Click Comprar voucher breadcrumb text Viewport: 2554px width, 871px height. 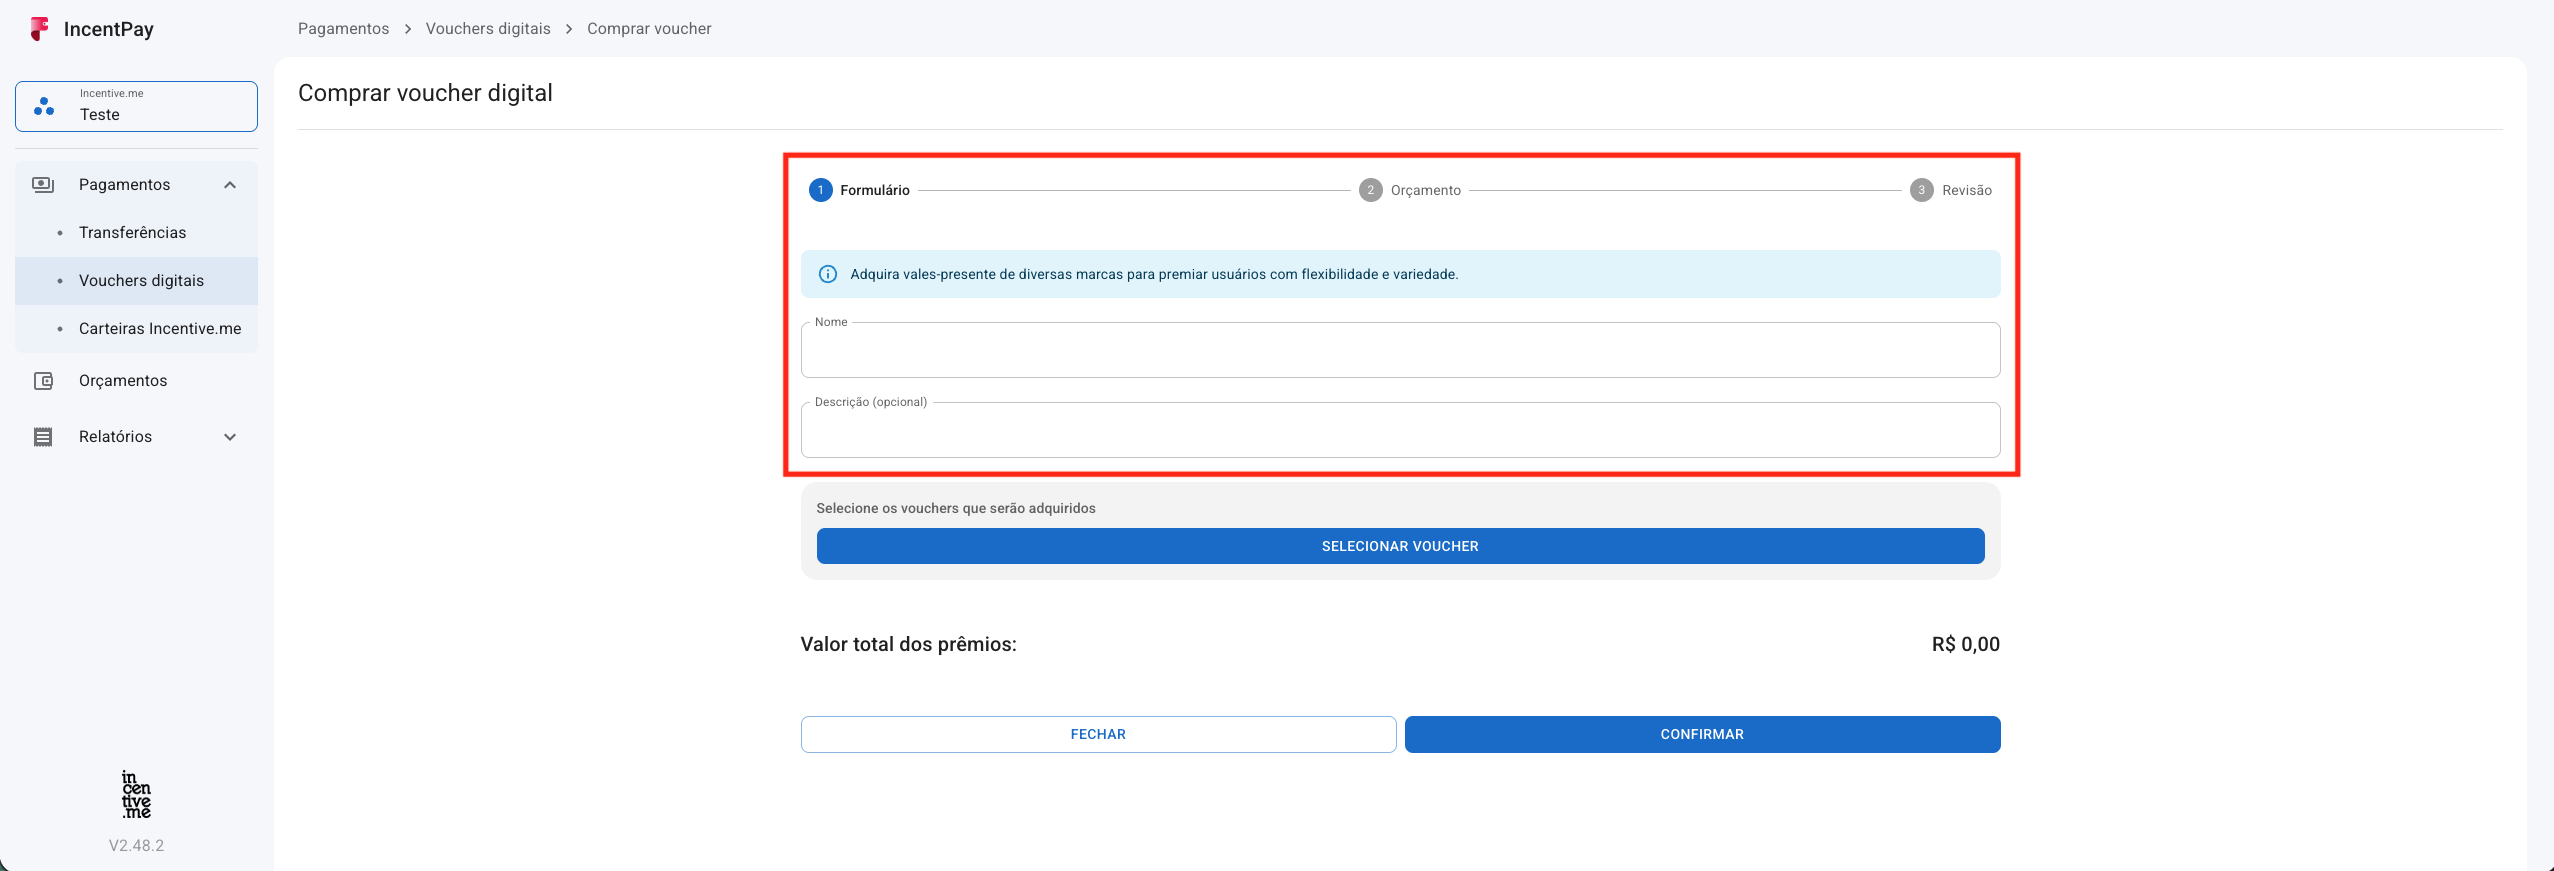tap(649, 29)
